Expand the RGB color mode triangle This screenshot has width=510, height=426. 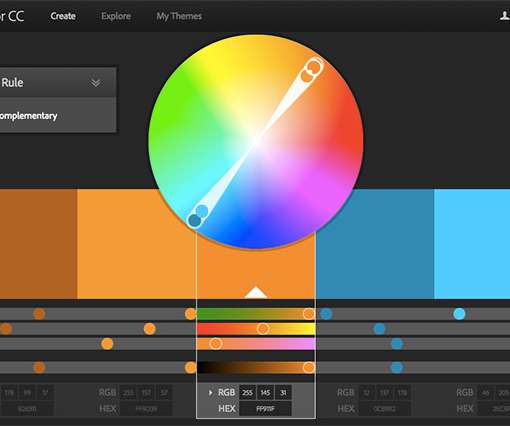pos(210,393)
